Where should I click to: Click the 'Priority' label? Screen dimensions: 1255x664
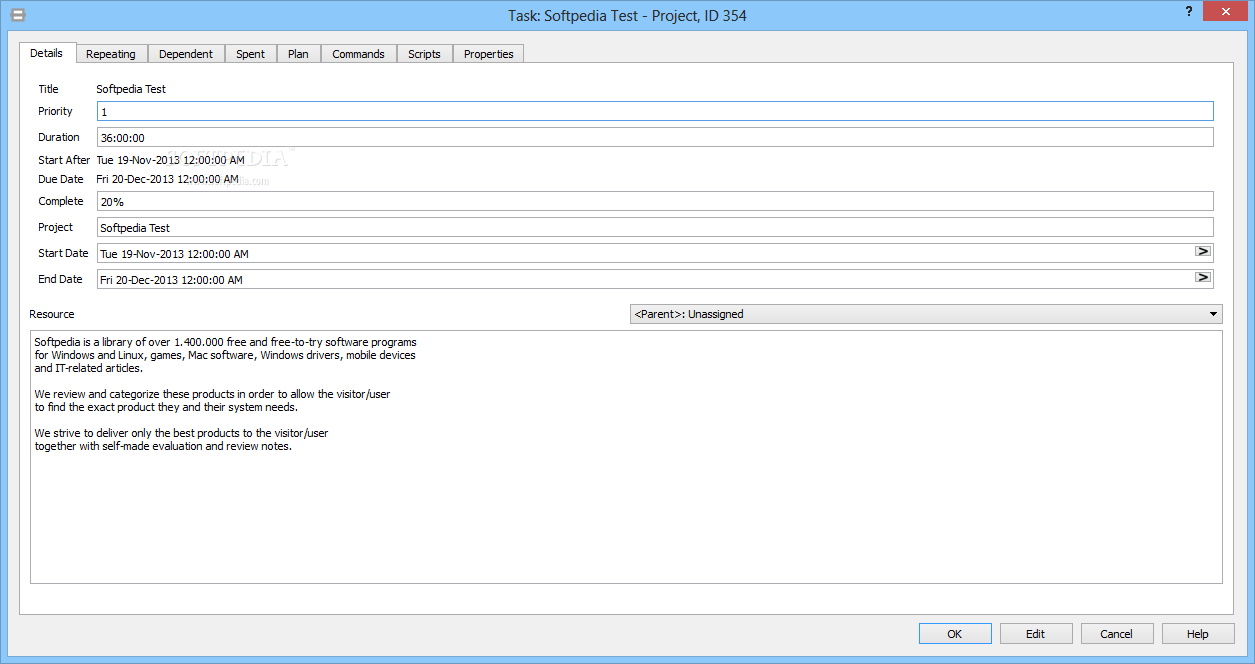point(56,111)
